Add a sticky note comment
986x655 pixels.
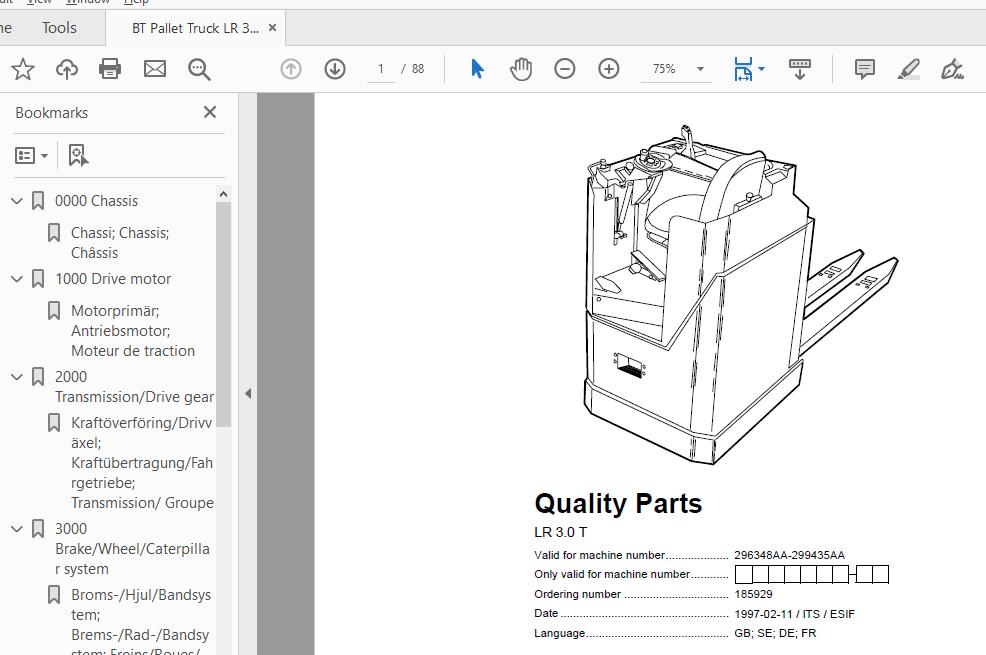tap(865, 69)
